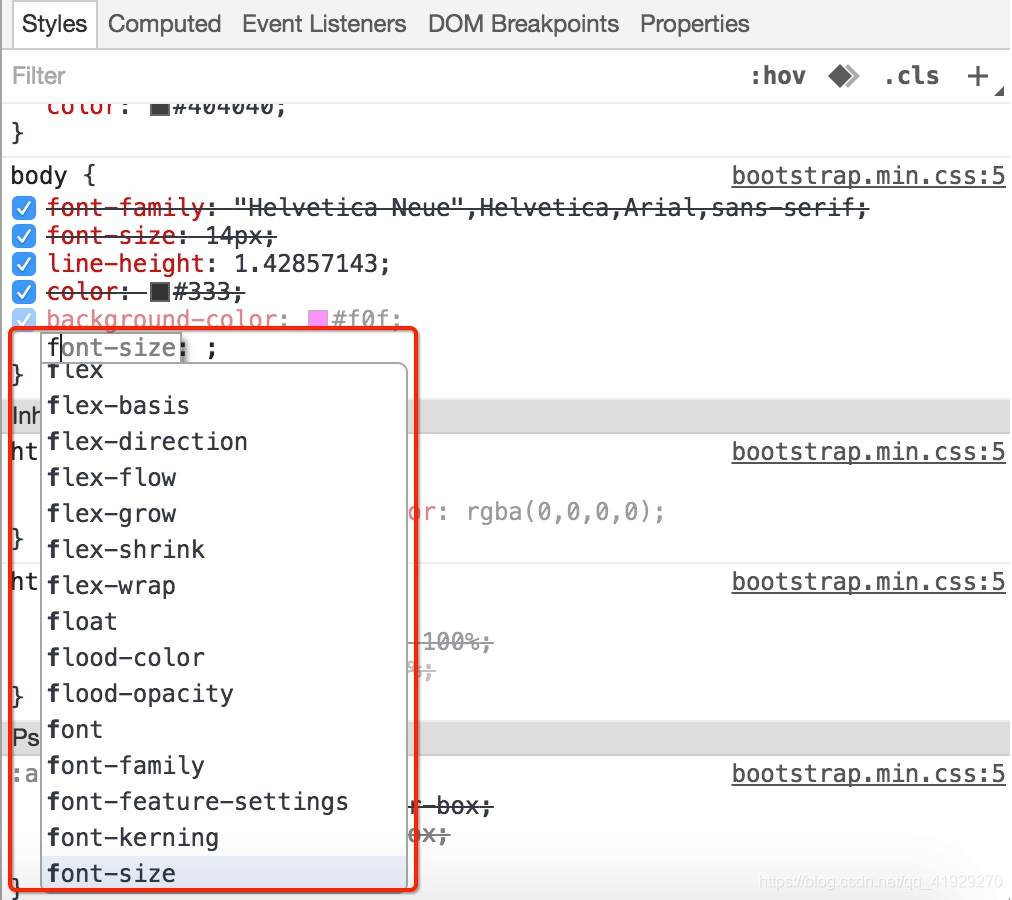
Task: Open bootstrap.min.css:5 link beside body rule
Action: point(868,176)
